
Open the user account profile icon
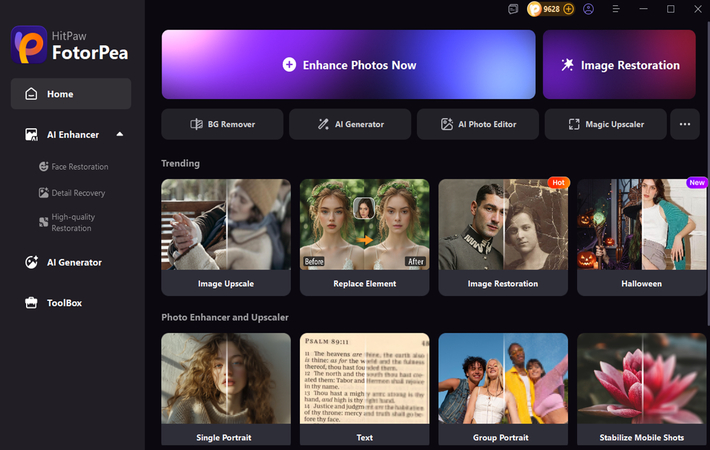[588, 9]
